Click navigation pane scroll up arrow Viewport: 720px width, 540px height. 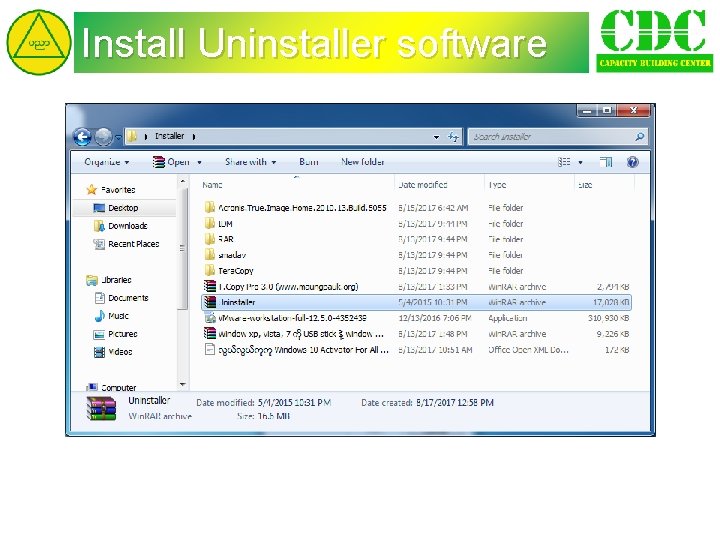(x=183, y=182)
